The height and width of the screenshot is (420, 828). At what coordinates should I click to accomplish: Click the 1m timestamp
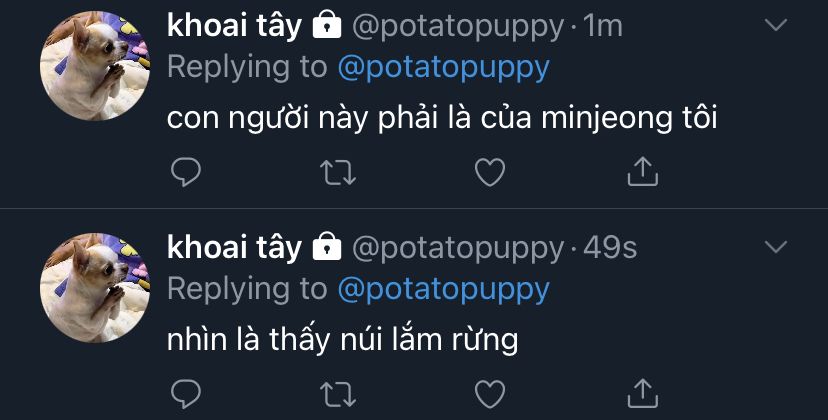[x=603, y=27]
